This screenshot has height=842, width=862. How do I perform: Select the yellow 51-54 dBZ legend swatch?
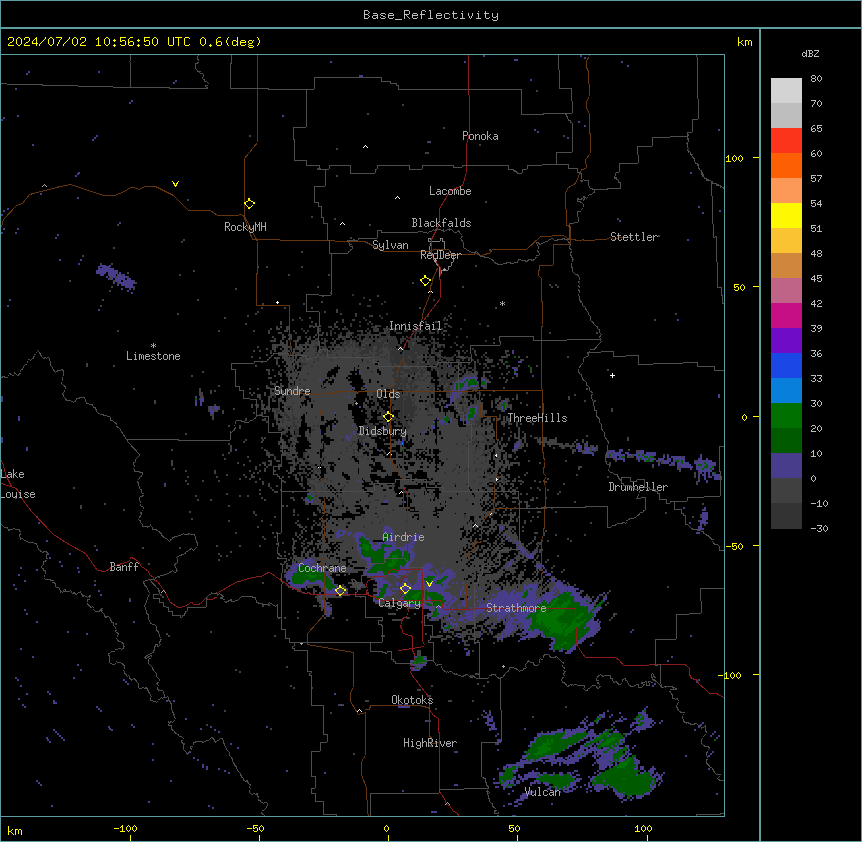786,215
